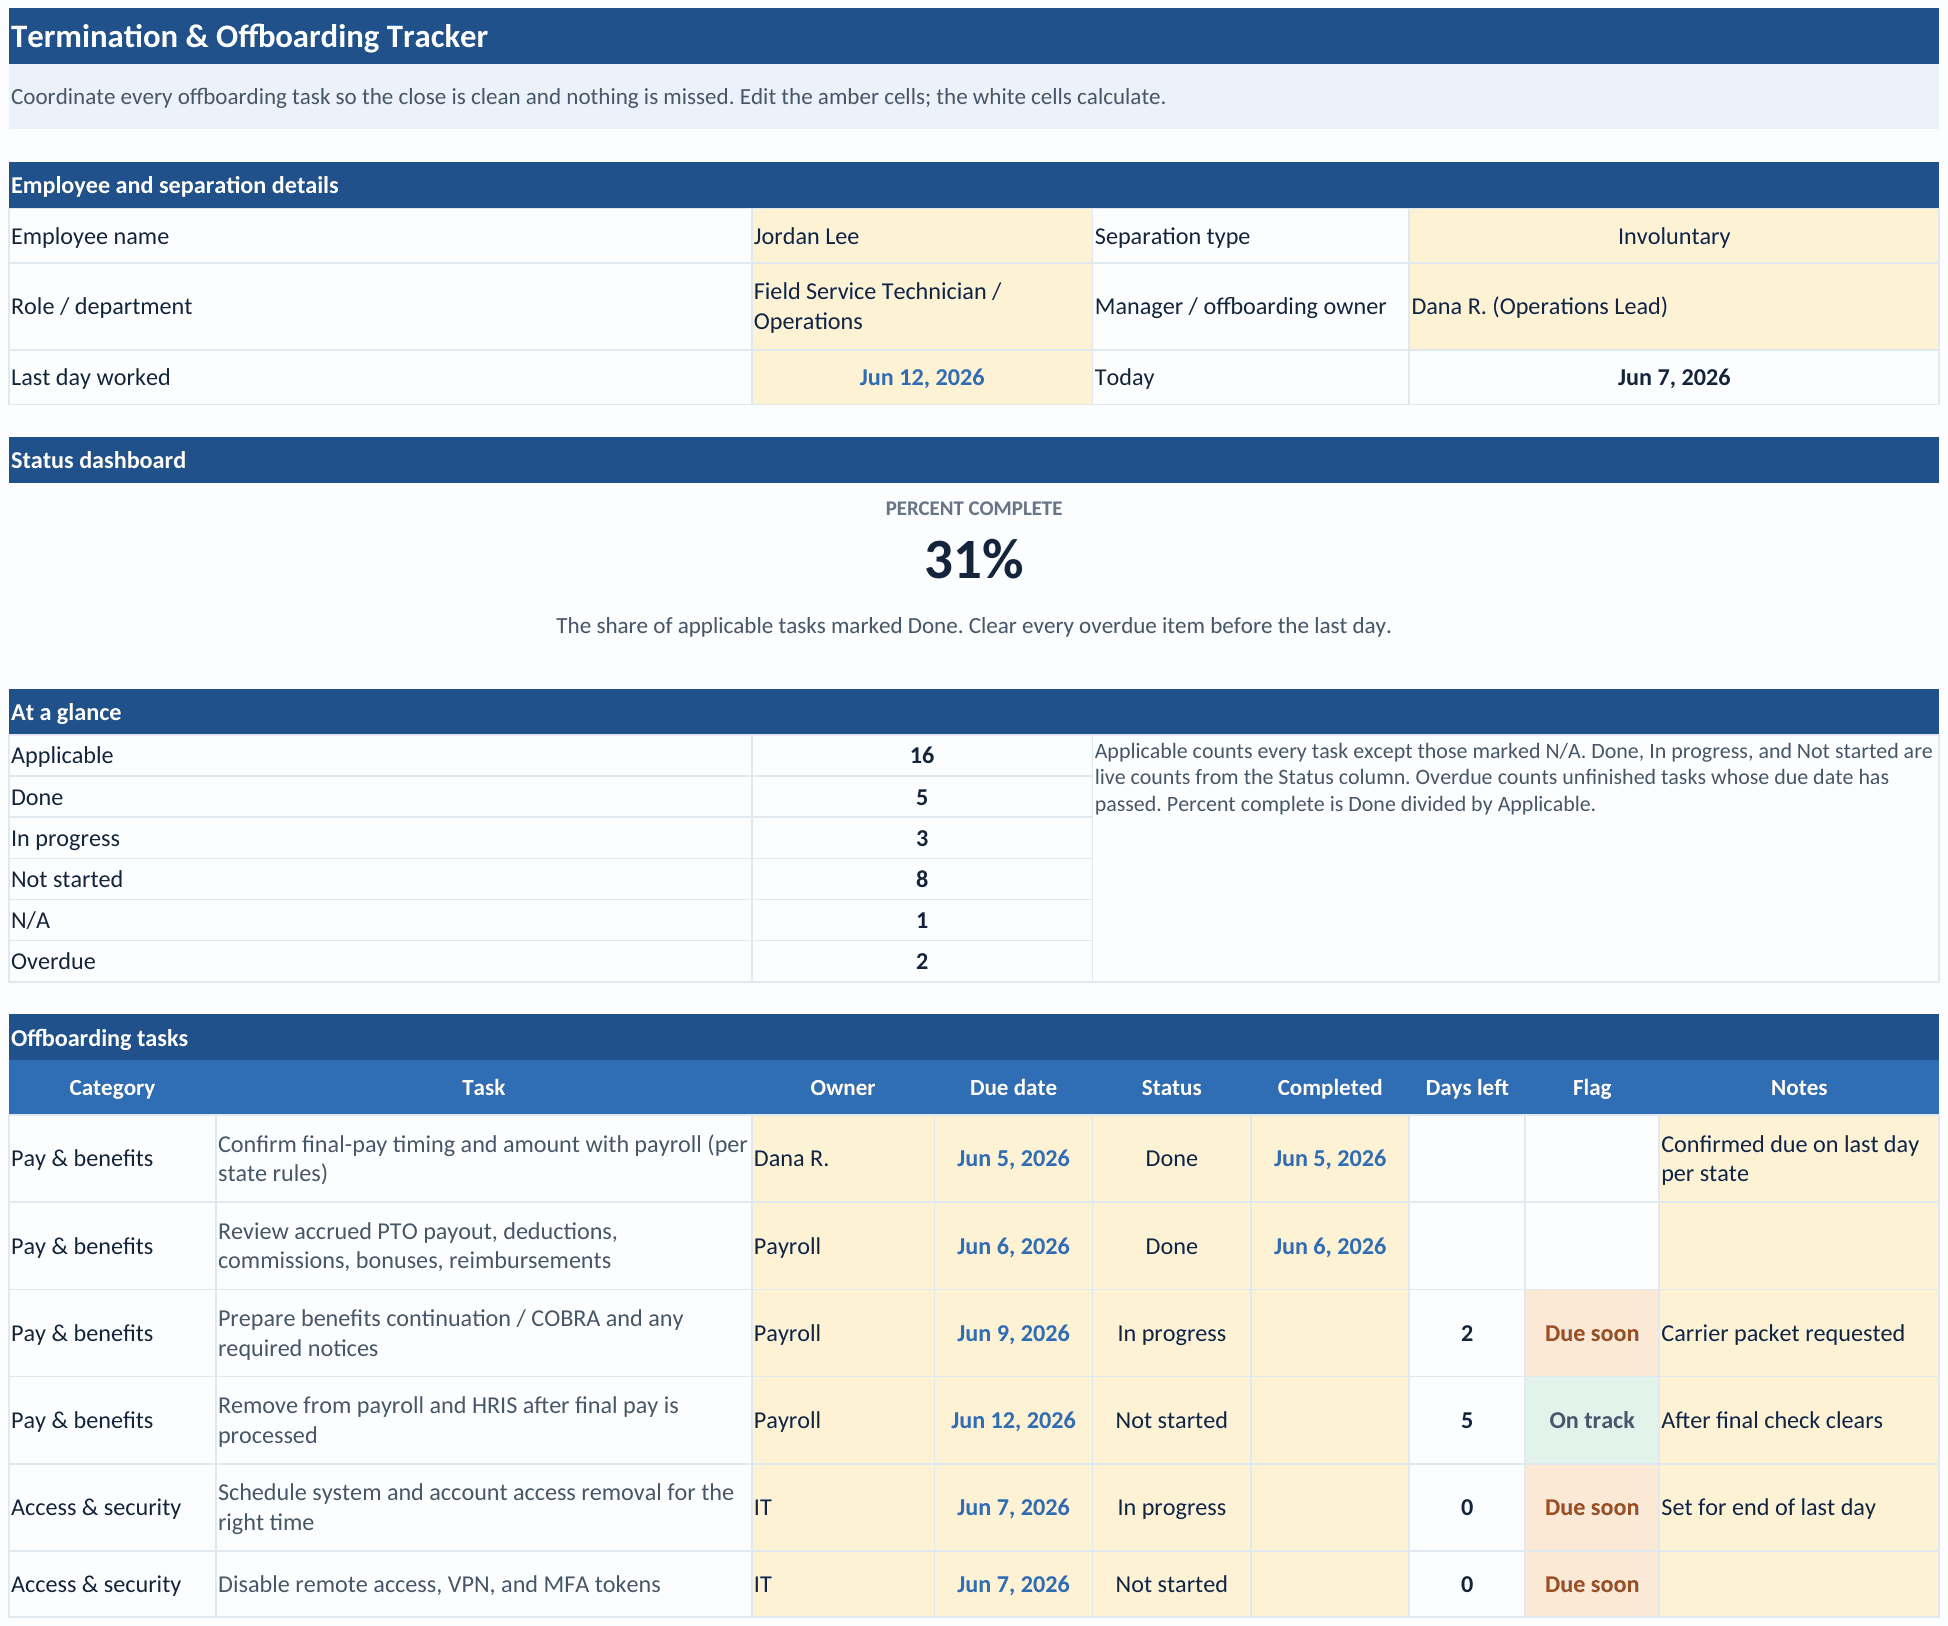Change the last day worked date Jun 12, 2026

[921, 377]
